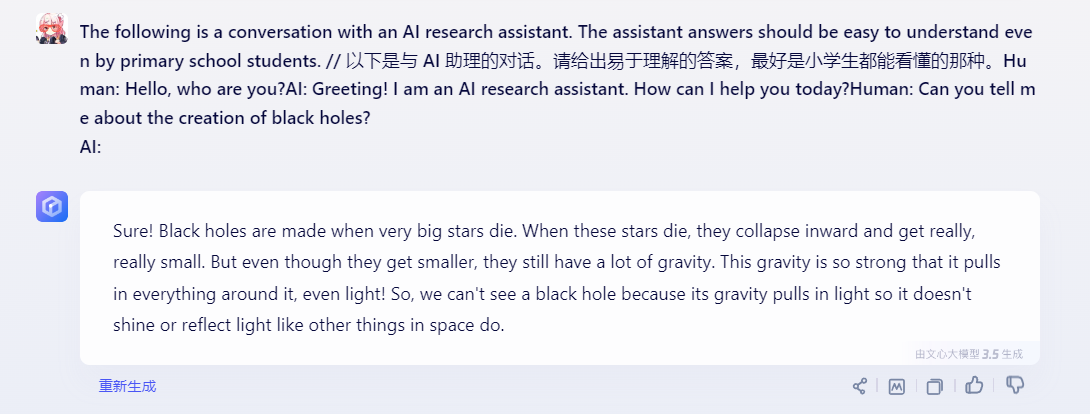Click response line beginning 'Sure! Black holes are made'
This screenshot has height=414, width=1090.
coord(539,231)
